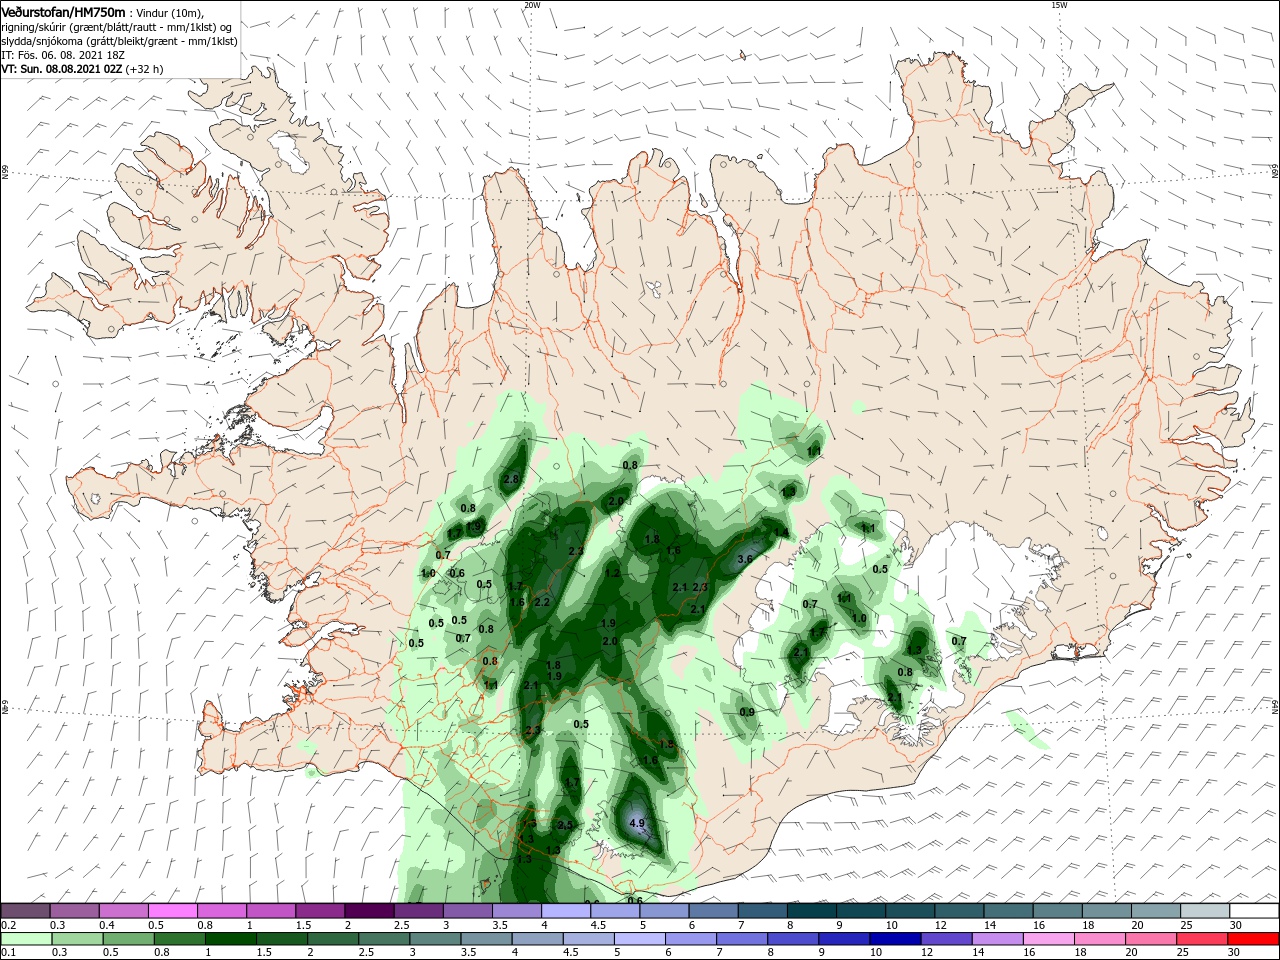1280x960 pixels.
Task: Pick the darkest purple snow swatch between 2 and 2.5
Action: click(x=369, y=911)
